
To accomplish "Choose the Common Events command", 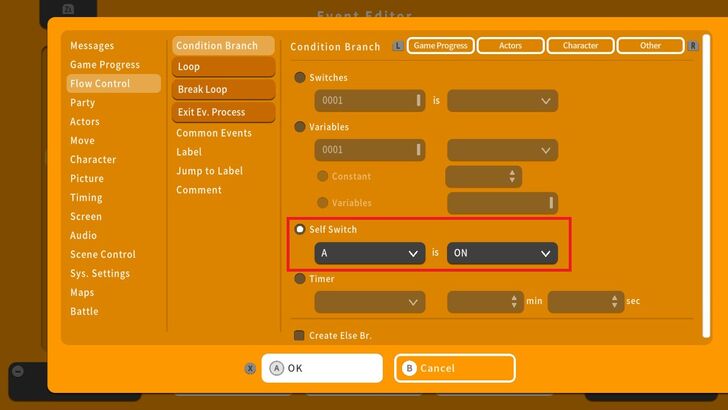I will point(214,133).
